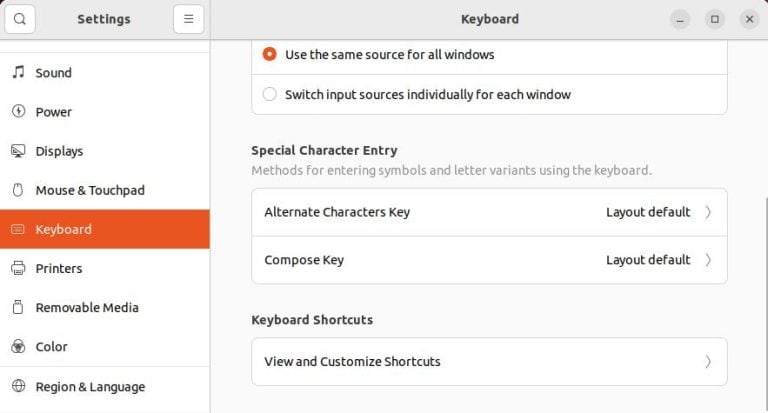Click the Region & Language globe icon
The height and width of the screenshot is (413, 768).
[x=18, y=386]
